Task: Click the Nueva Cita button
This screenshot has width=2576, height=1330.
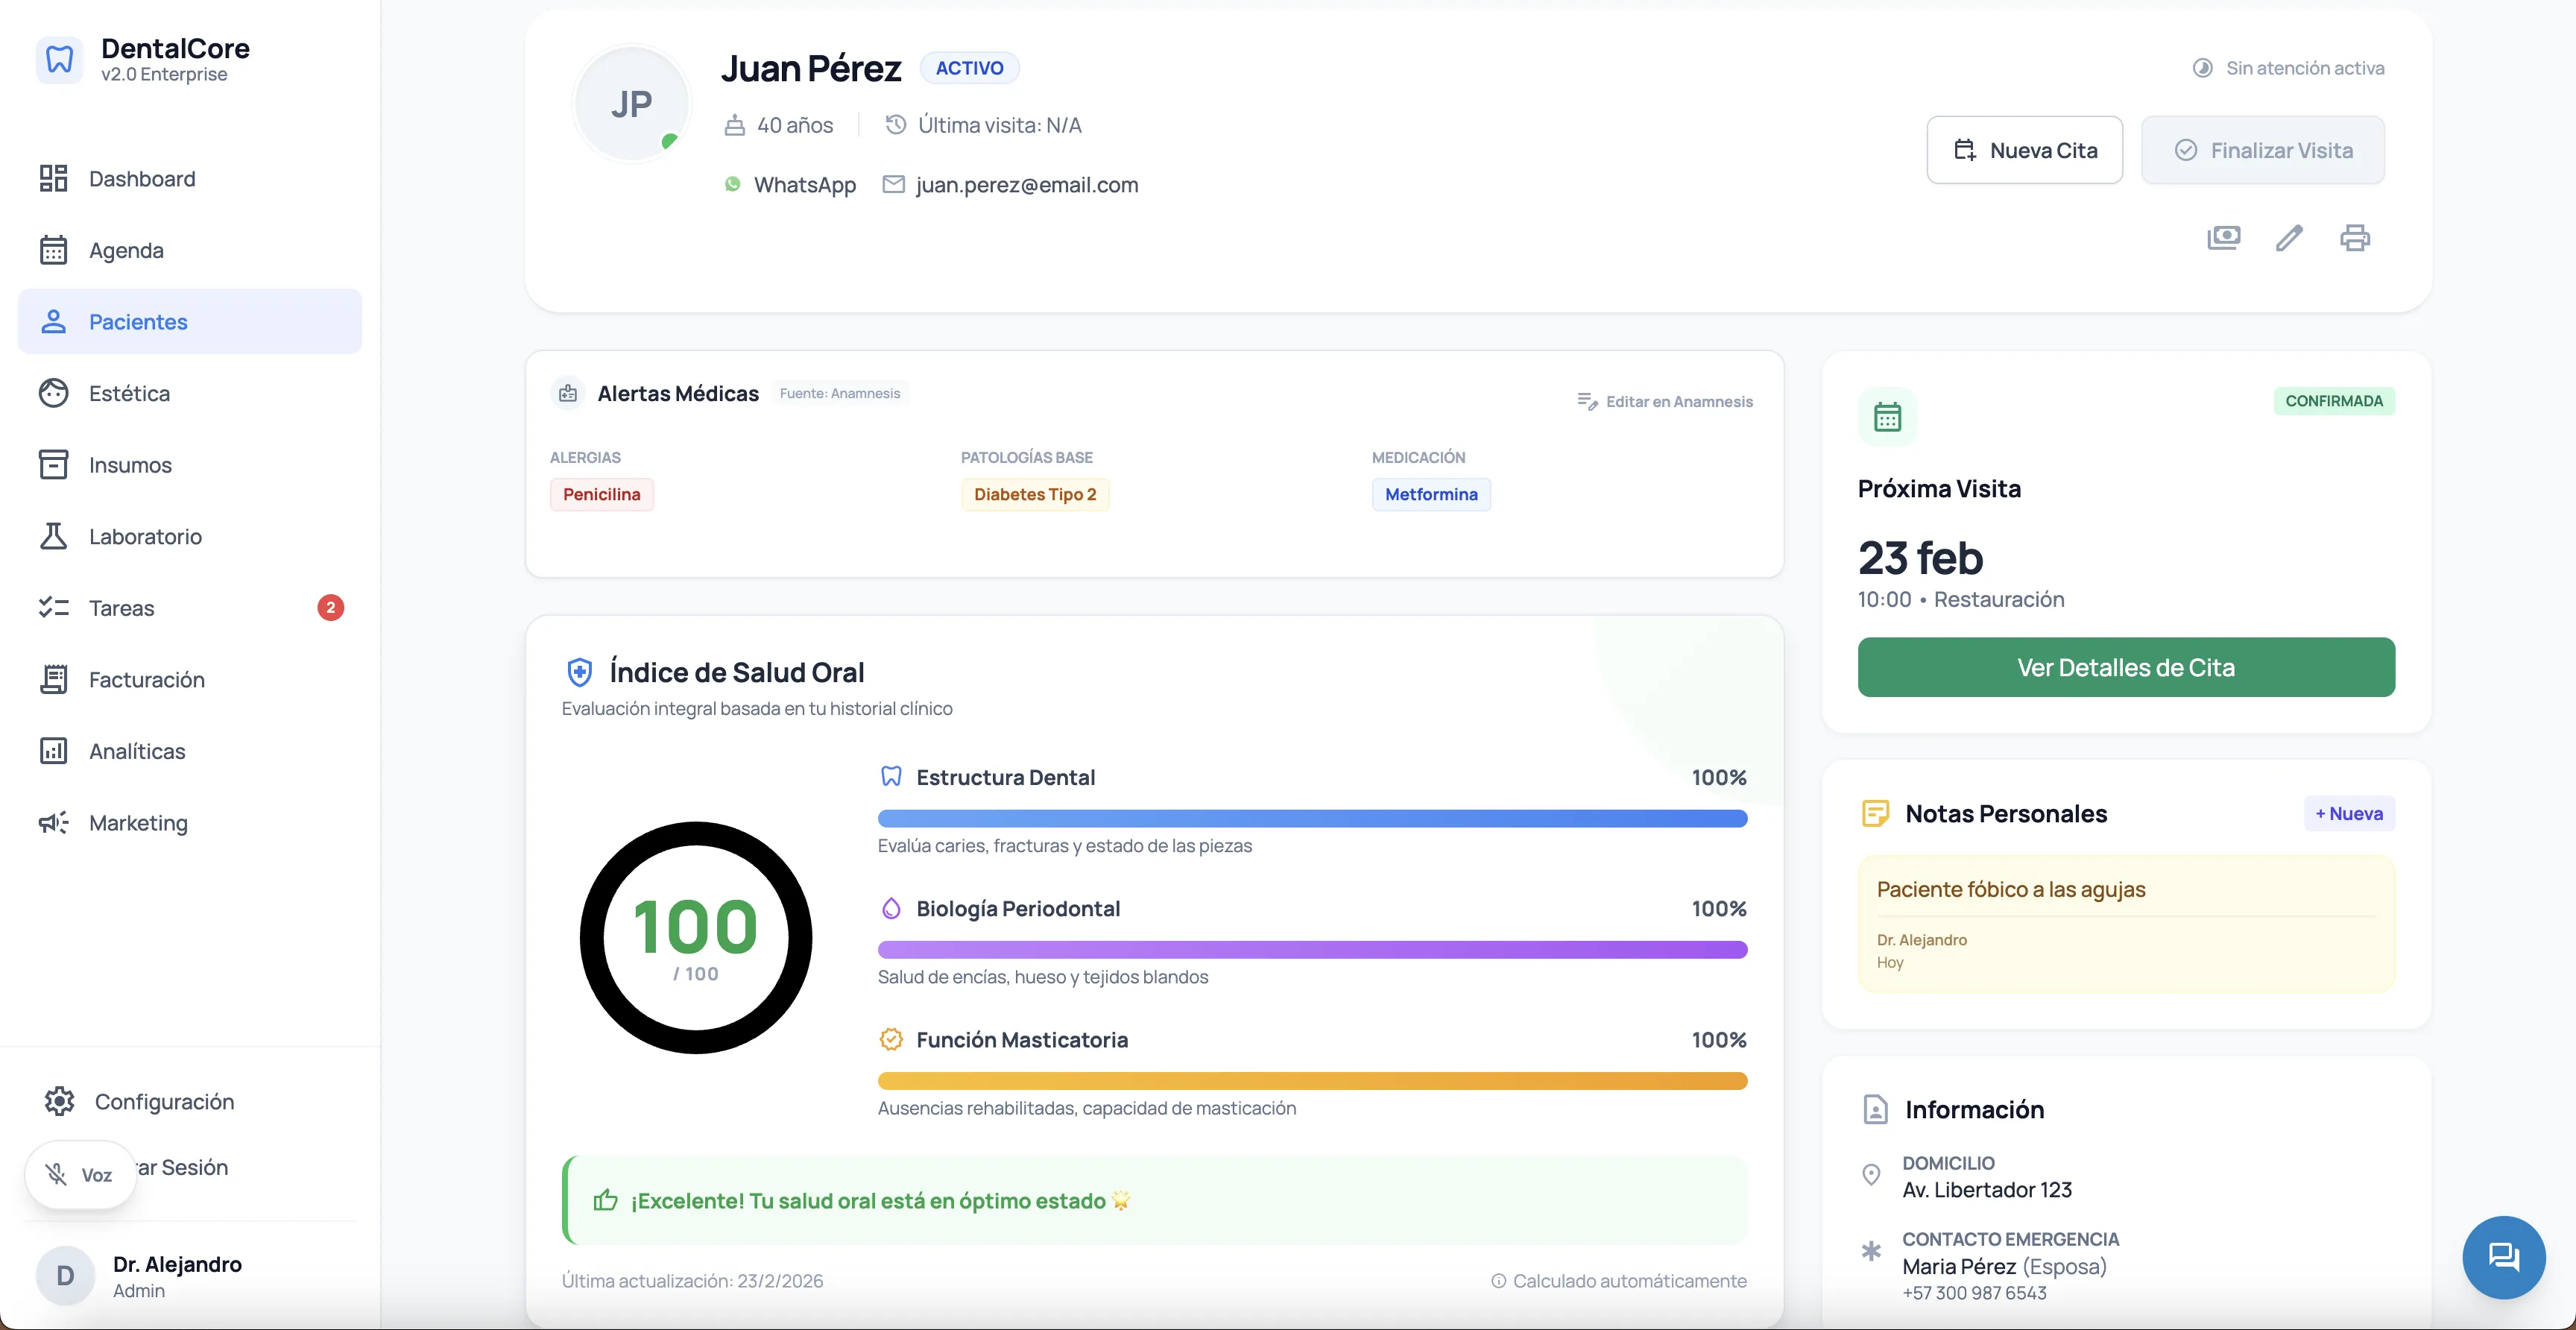Action: (2024, 150)
